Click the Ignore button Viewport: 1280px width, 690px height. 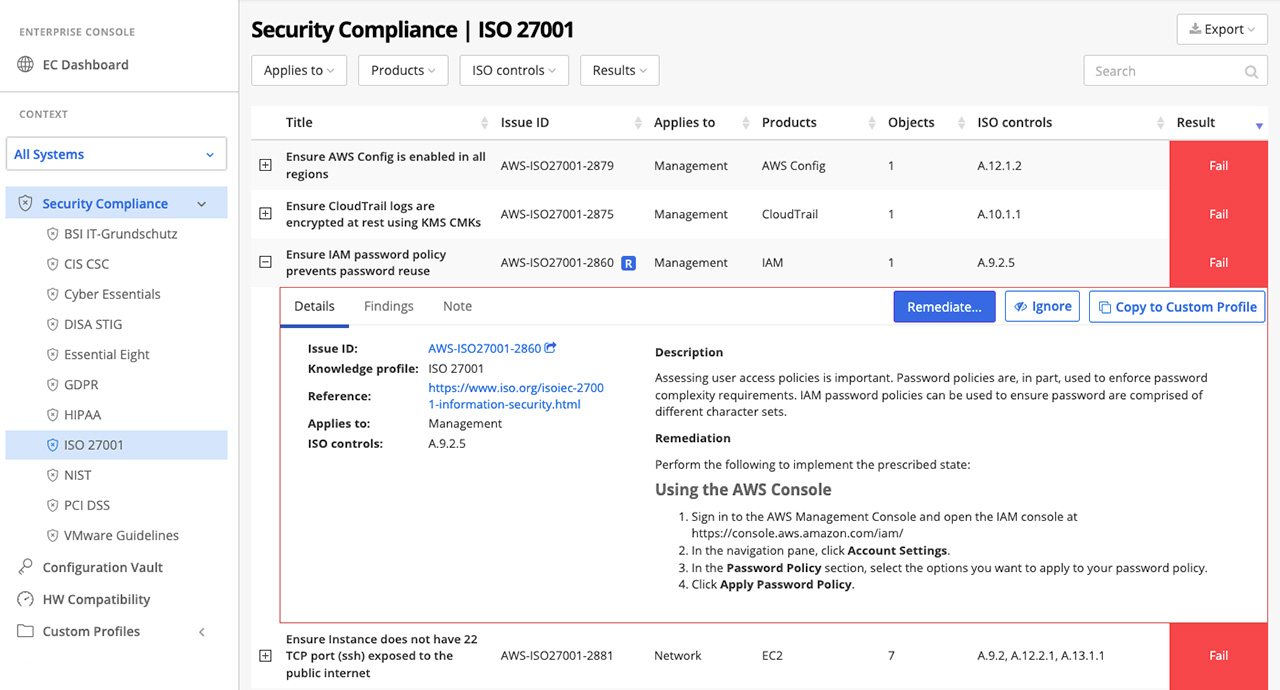(x=1042, y=307)
